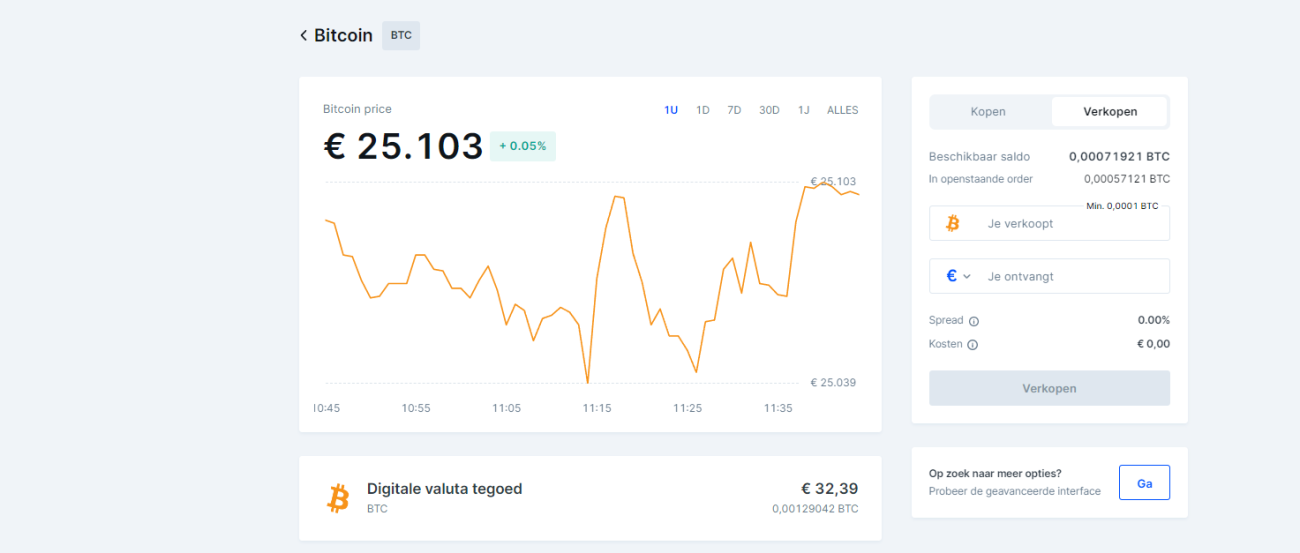Image resolution: width=1300 pixels, height=553 pixels.
Task: Click the open order amount 0,00057121 BTC
Action: 1127,179
